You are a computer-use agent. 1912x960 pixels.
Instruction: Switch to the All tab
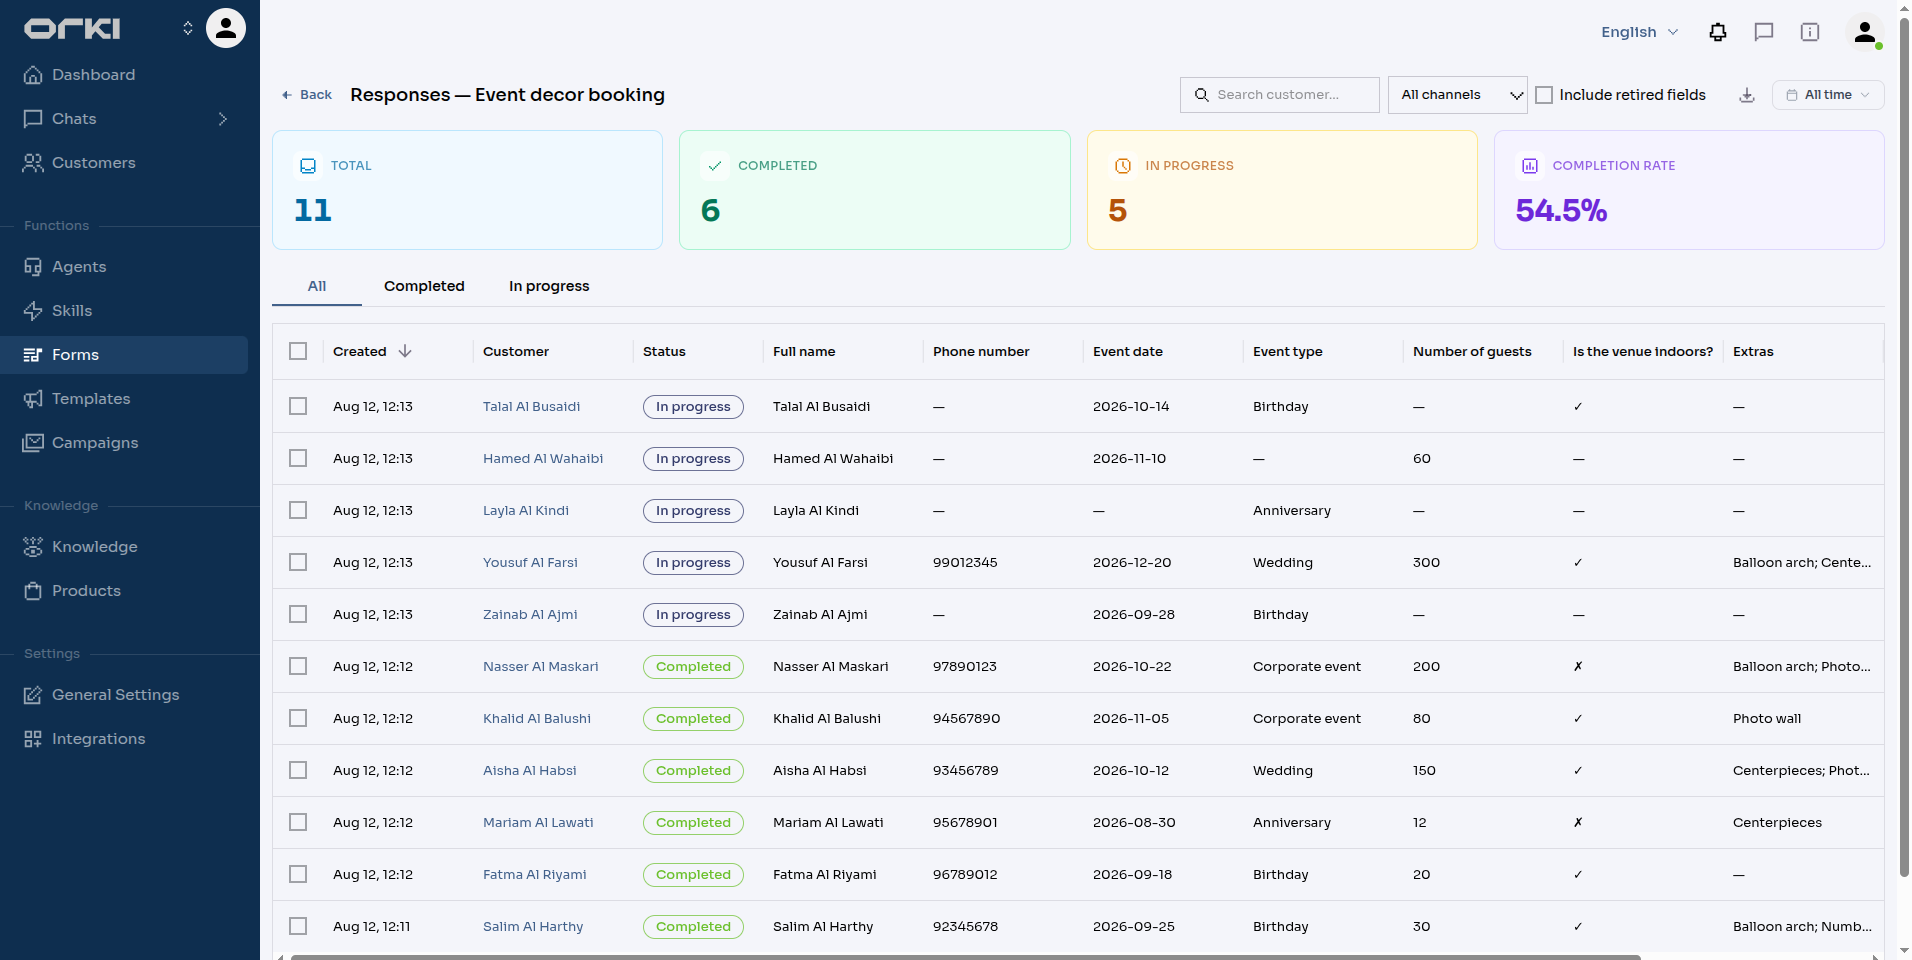point(317,286)
